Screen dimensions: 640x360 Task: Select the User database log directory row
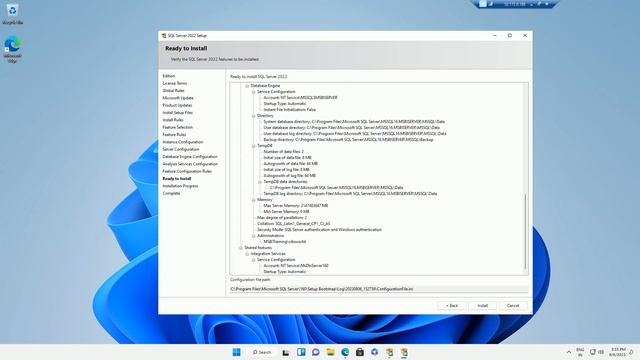tap(355, 133)
